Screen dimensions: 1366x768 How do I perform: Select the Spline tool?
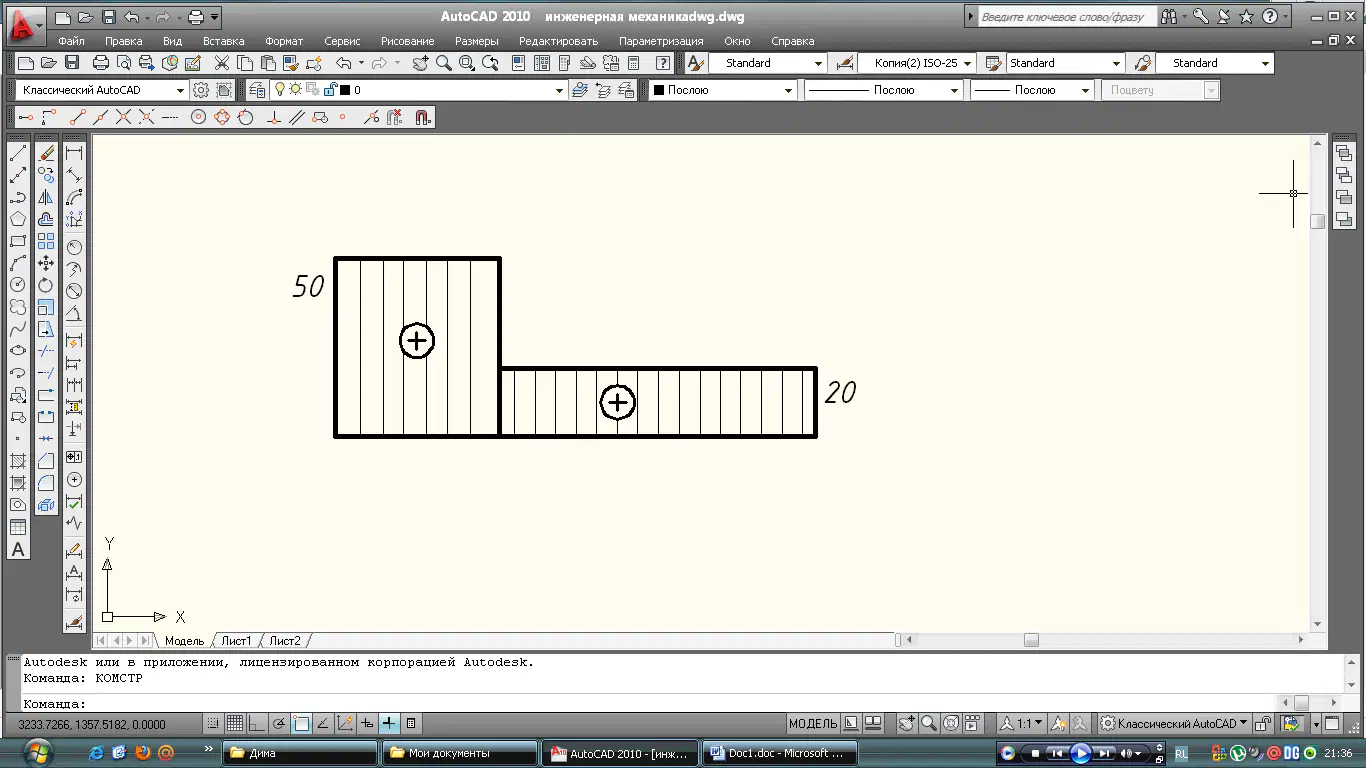(18, 329)
